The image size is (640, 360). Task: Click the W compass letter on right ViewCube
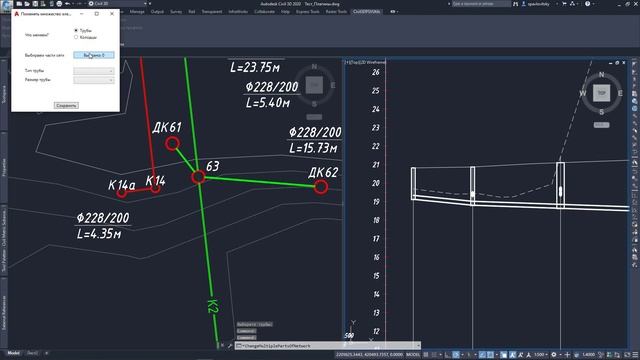583,93
